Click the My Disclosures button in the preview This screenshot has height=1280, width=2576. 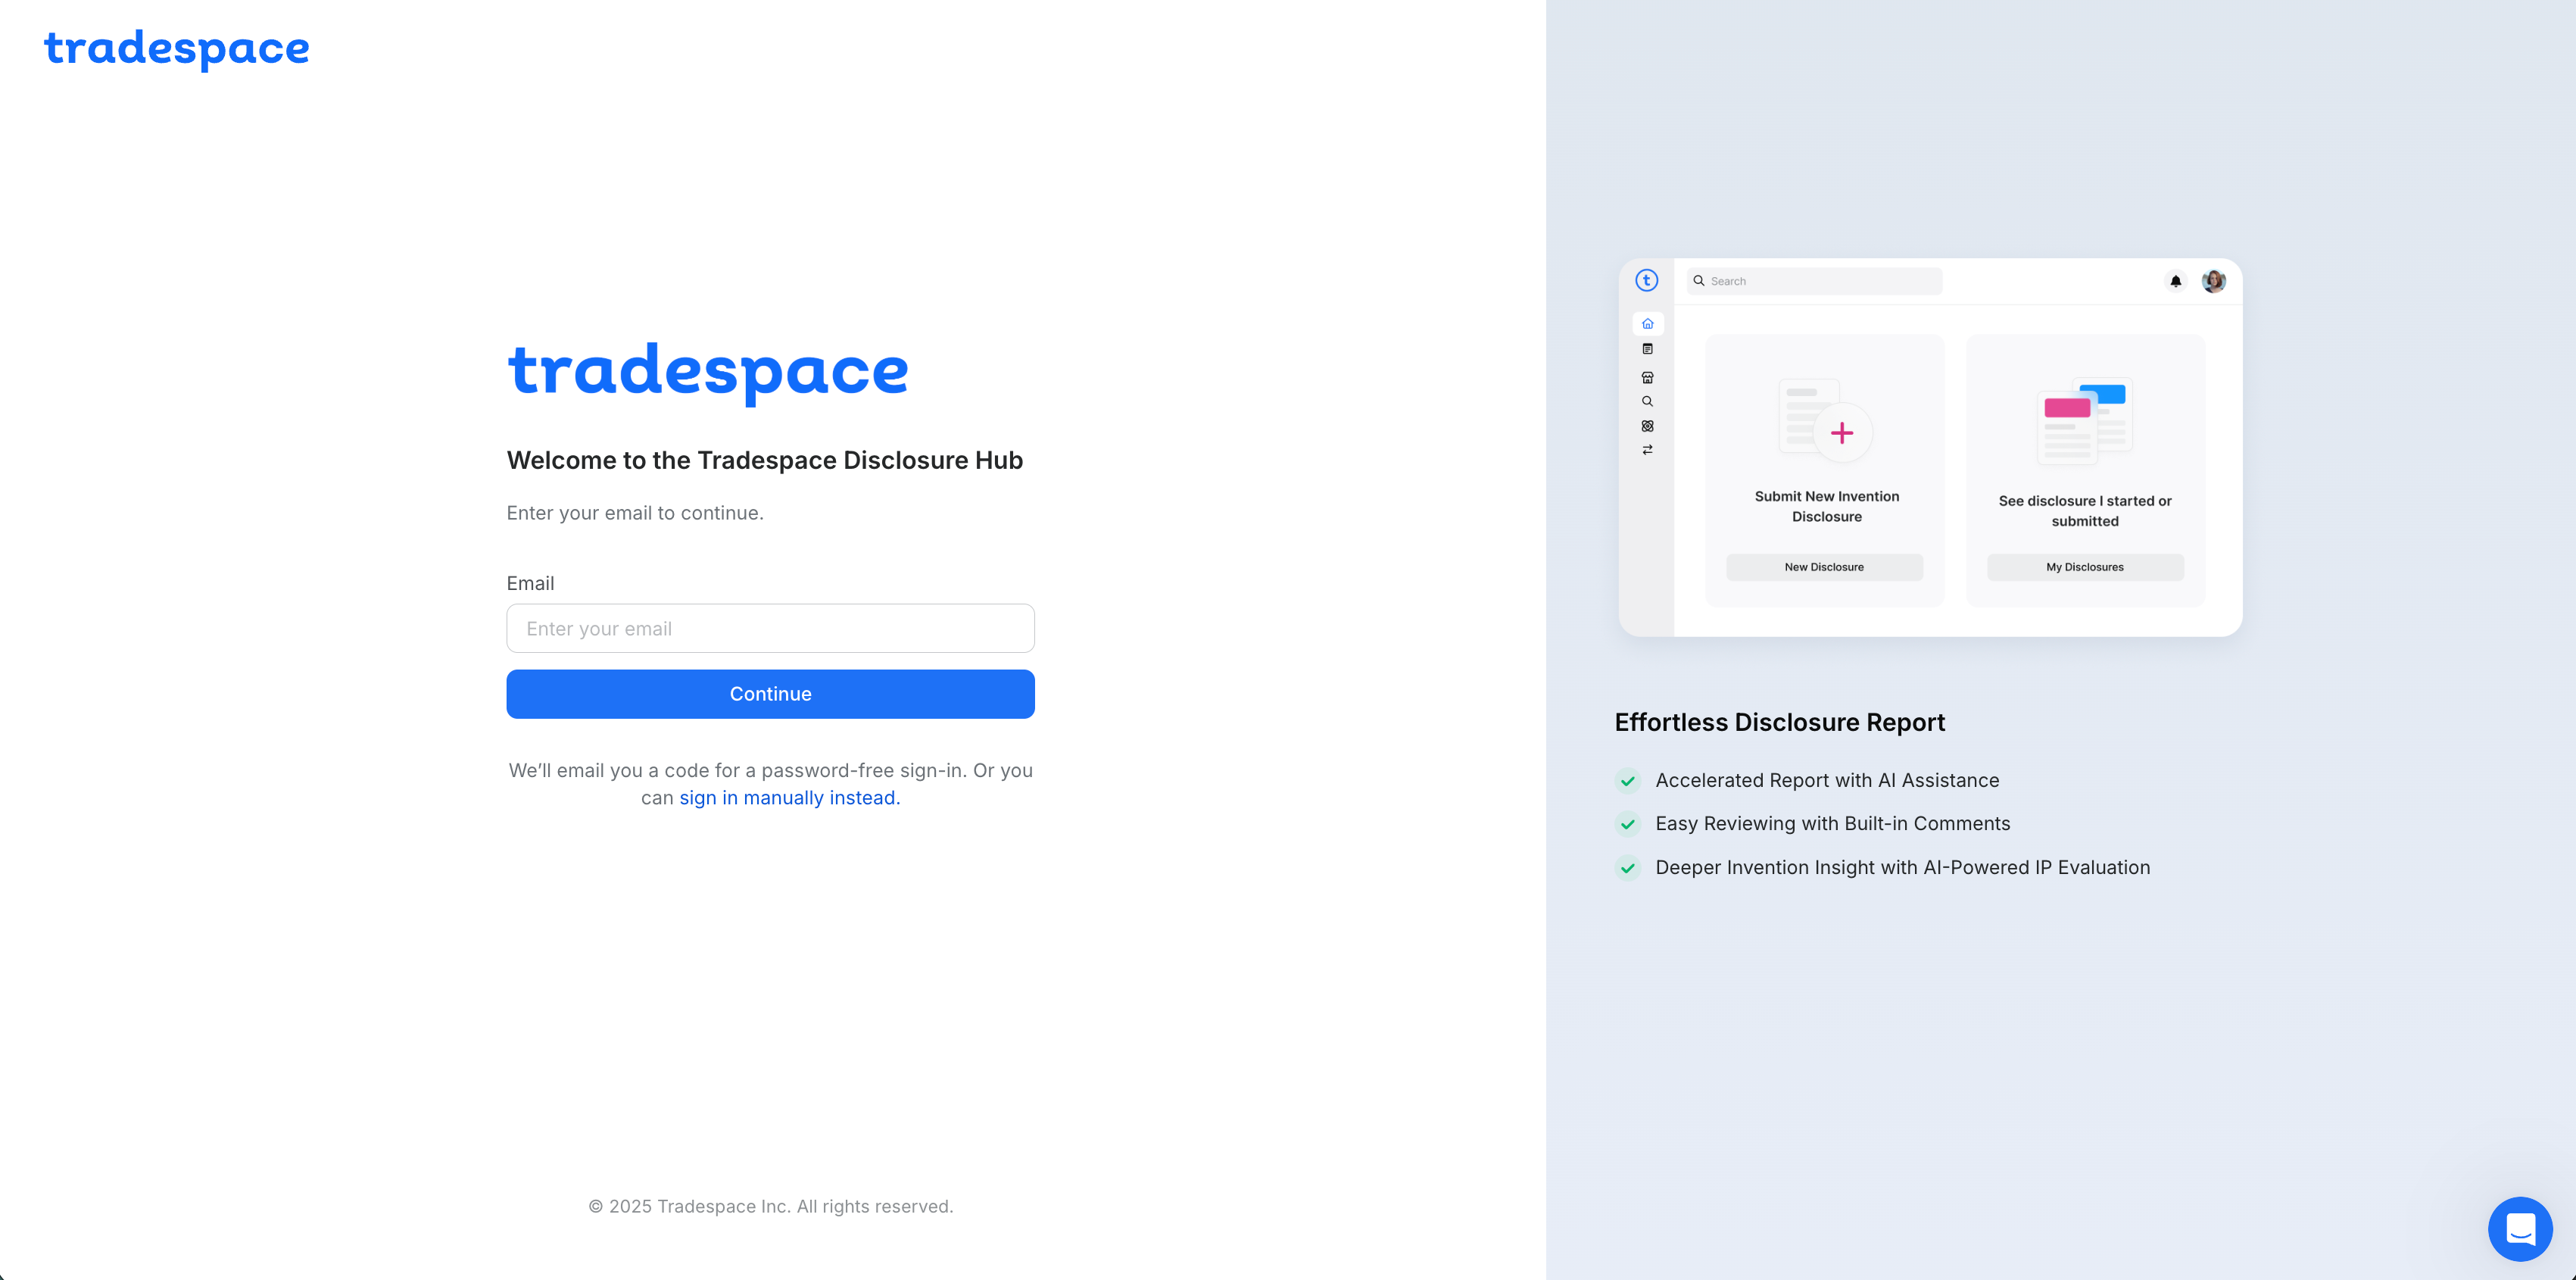coord(2085,567)
